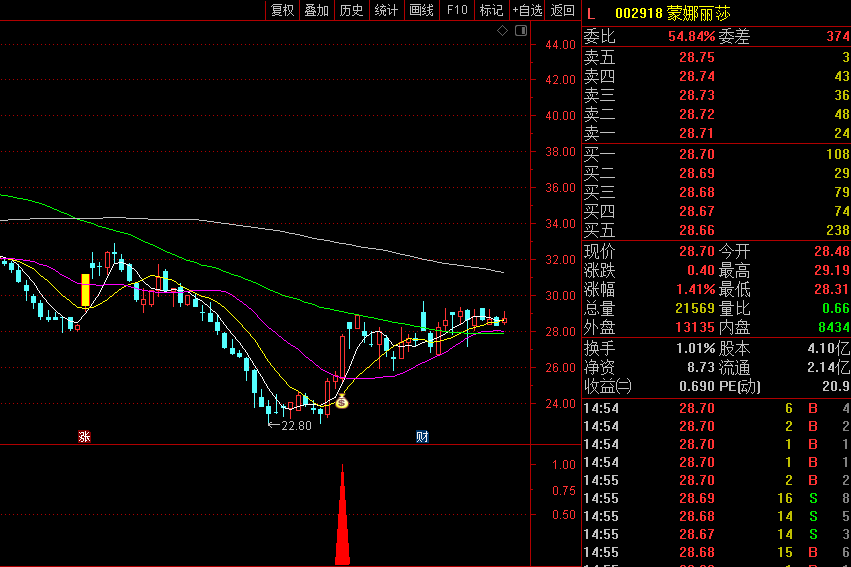Click the 最低 28.31 value
The width and height of the screenshot is (851, 567).
click(832, 290)
